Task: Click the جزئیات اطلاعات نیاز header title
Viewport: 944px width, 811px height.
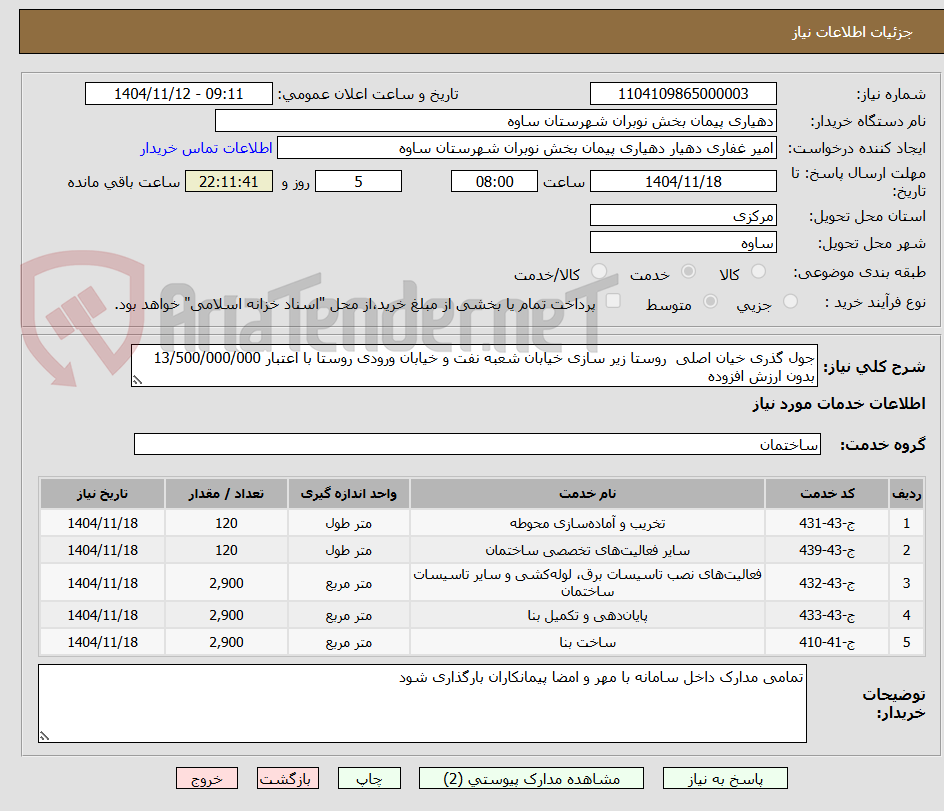Action: click(x=852, y=32)
